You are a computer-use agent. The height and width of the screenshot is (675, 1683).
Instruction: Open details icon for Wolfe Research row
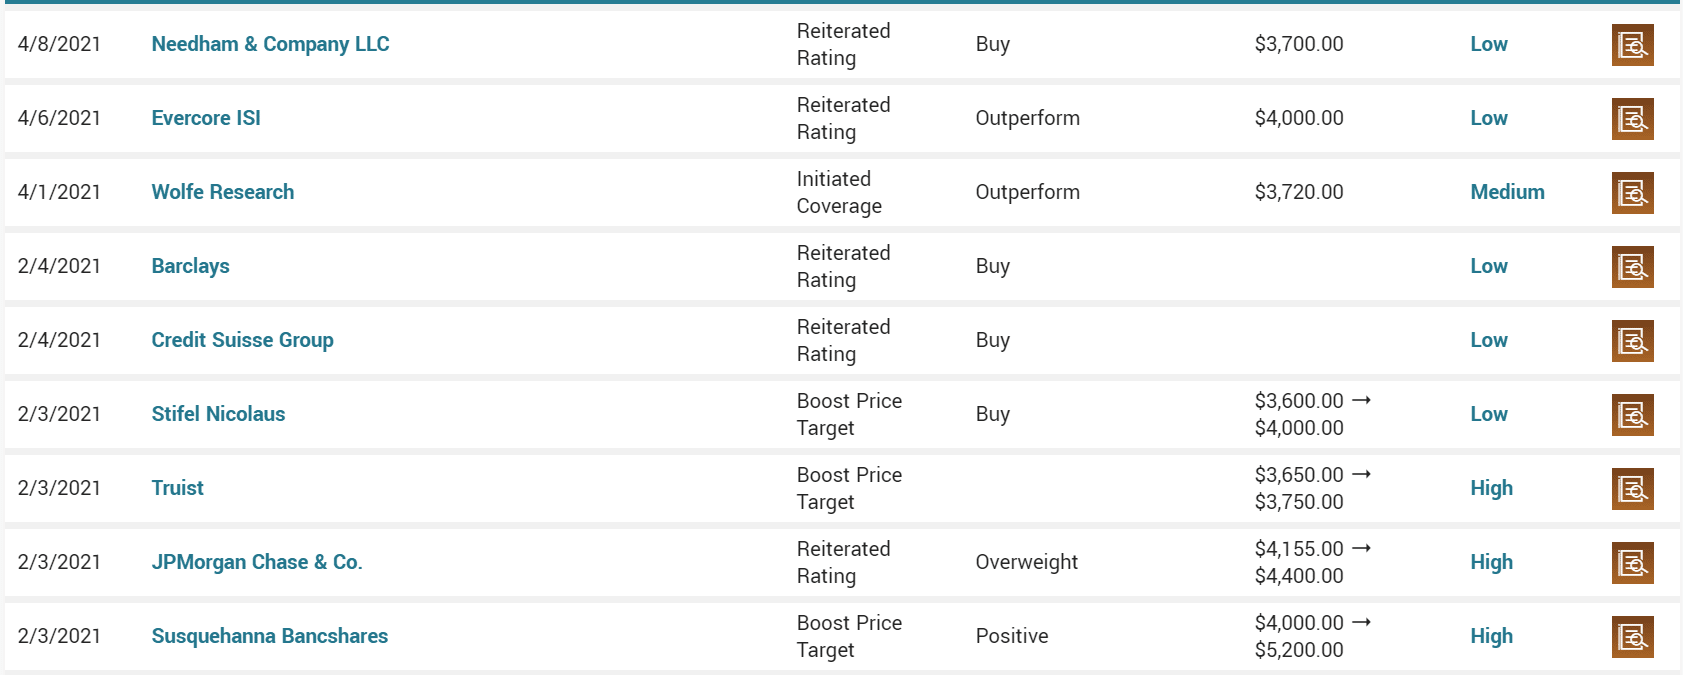click(1632, 193)
